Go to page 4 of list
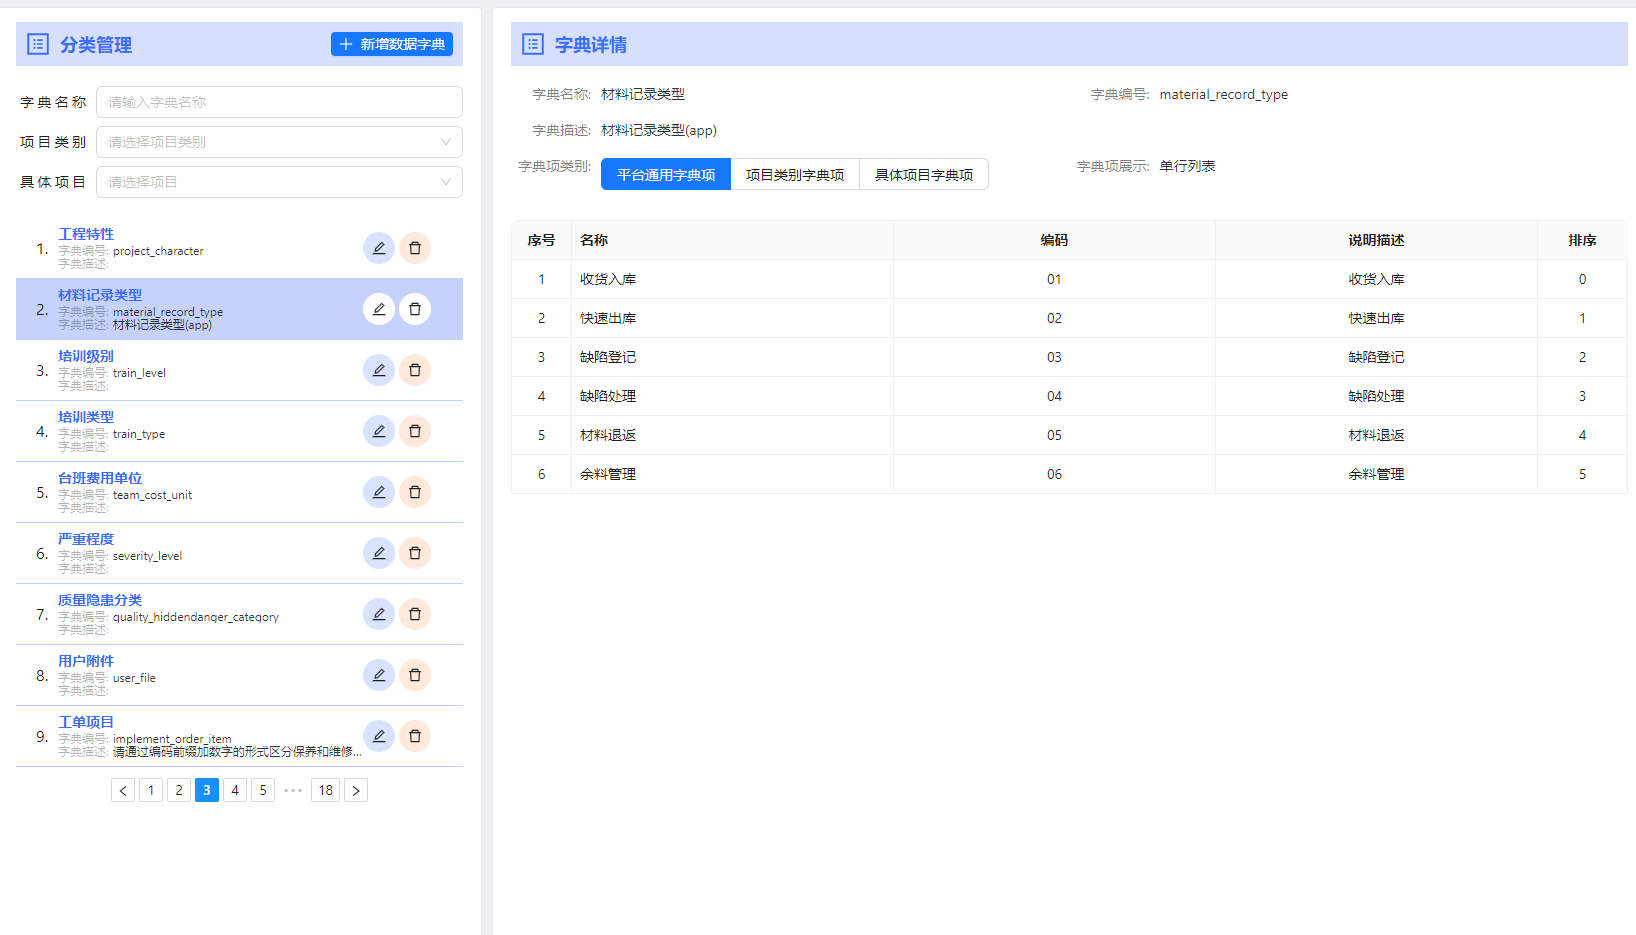Image resolution: width=1636 pixels, height=935 pixels. click(x=235, y=790)
